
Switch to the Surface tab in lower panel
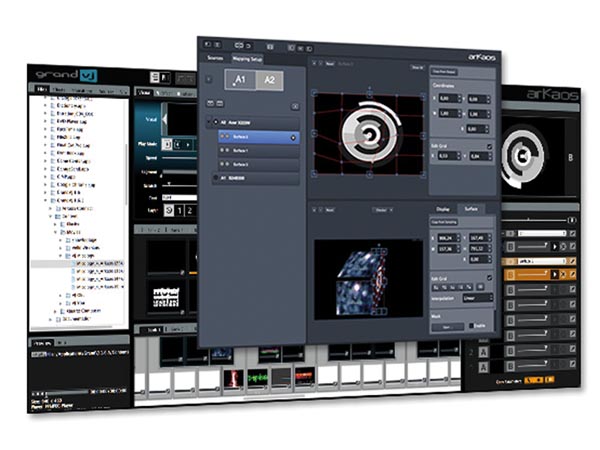pos(471,209)
